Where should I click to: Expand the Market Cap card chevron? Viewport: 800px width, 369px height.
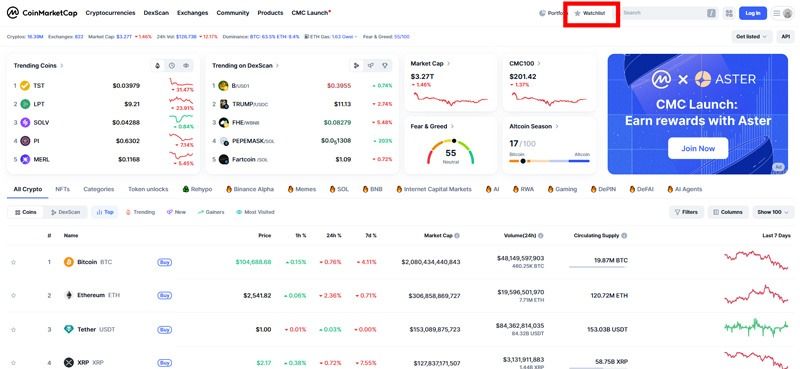pos(448,63)
